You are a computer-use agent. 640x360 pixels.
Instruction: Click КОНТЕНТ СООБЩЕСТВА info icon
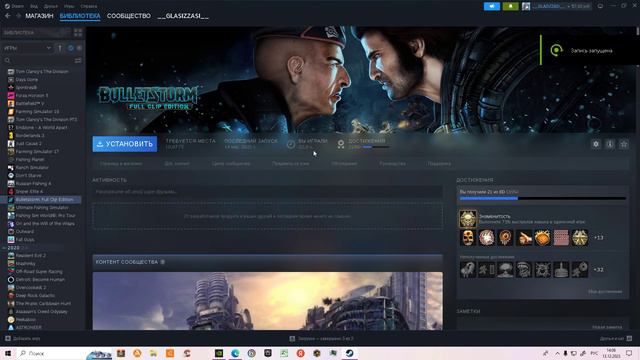point(162,262)
